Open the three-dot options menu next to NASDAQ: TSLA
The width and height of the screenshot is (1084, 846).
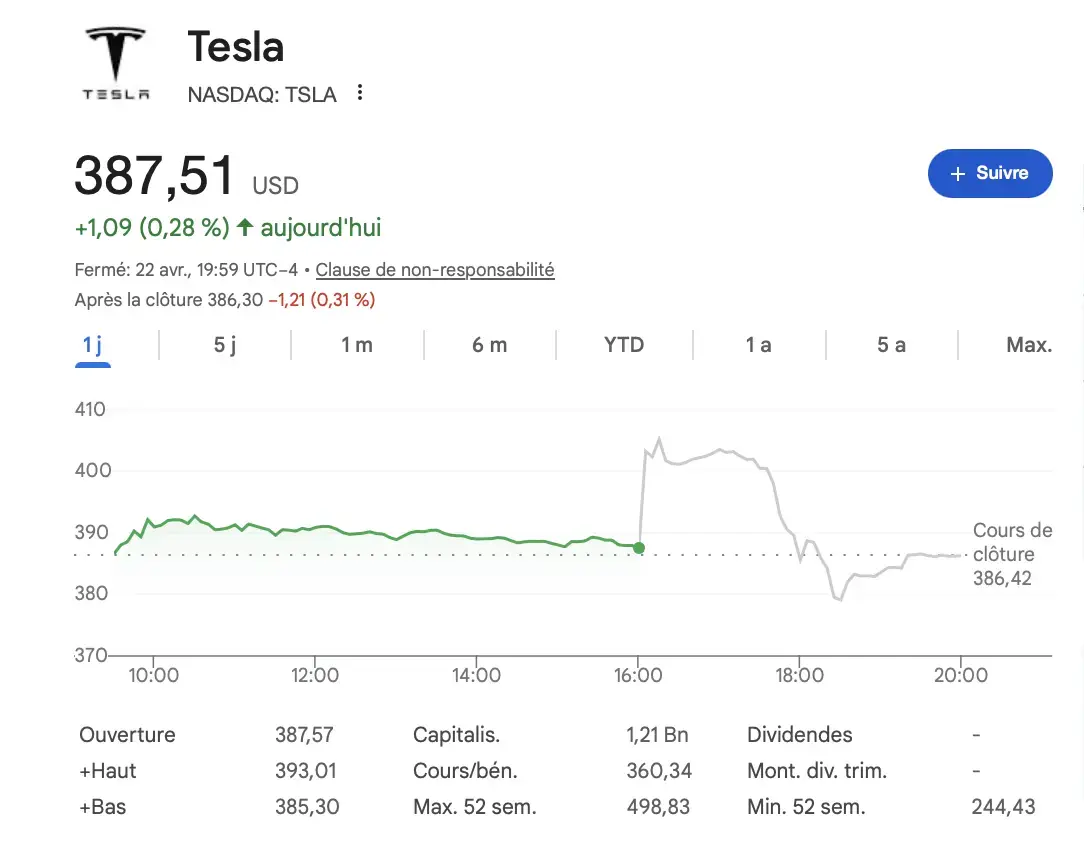point(359,93)
